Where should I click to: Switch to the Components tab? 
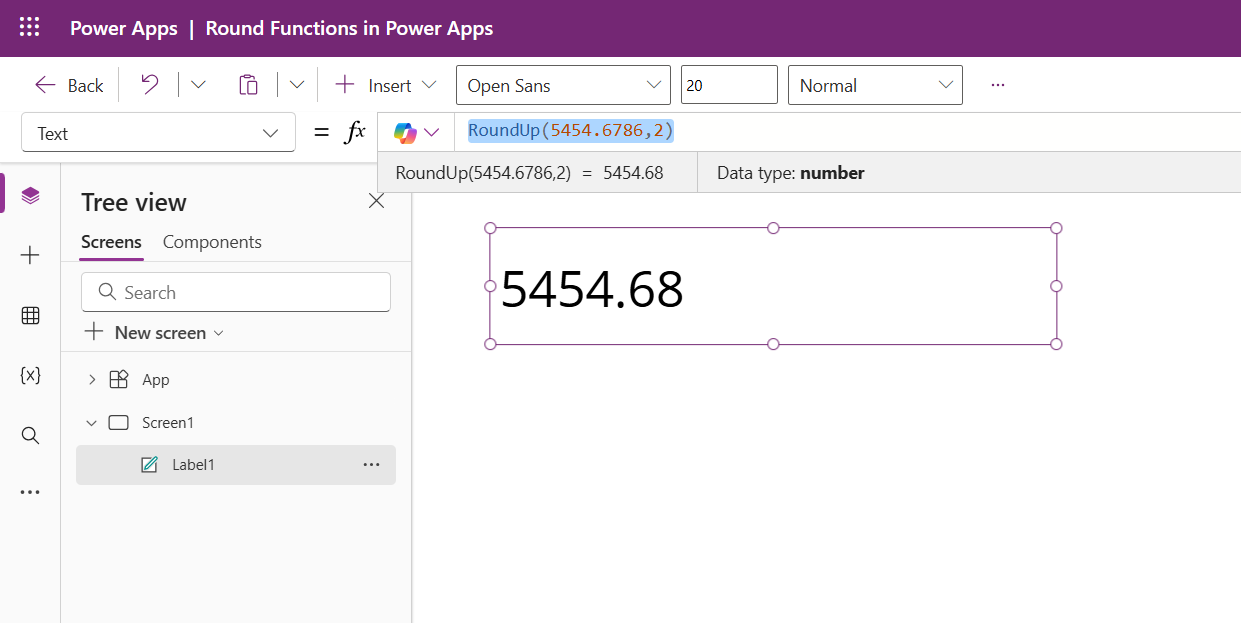pos(212,242)
